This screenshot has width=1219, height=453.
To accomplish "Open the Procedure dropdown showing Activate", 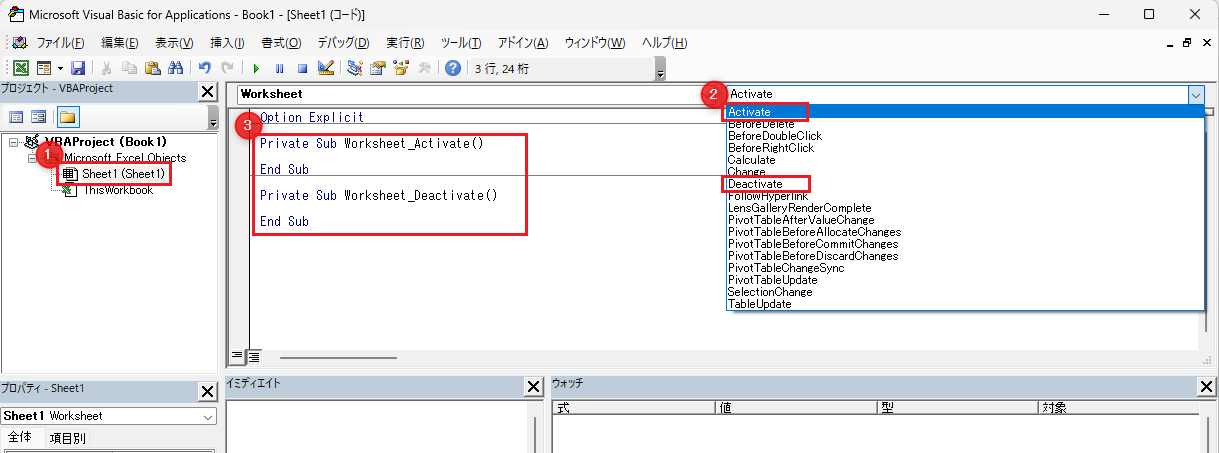I will click(x=1196, y=94).
